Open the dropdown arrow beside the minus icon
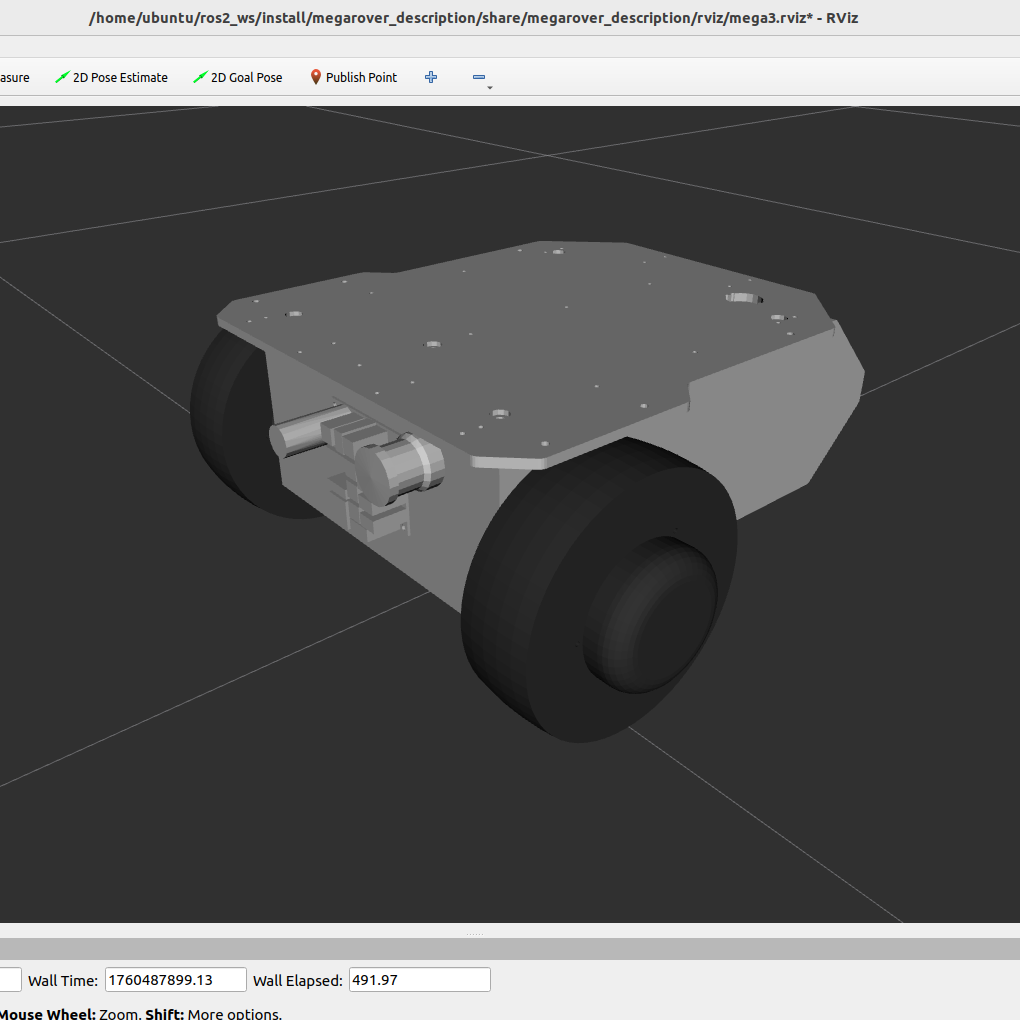Screen dimensions: 1020x1020 click(490, 89)
